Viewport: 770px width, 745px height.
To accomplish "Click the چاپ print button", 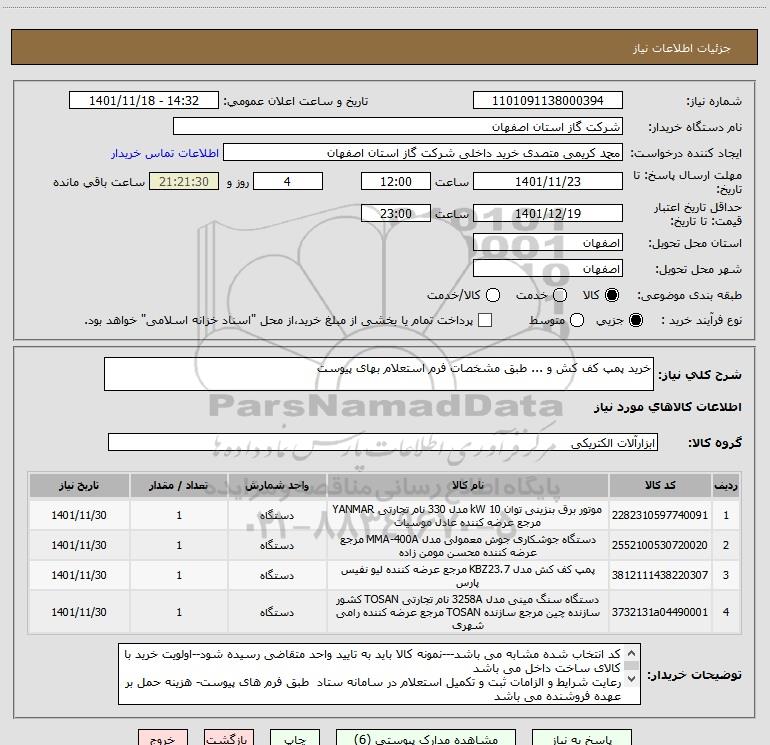I will pos(295,739).
